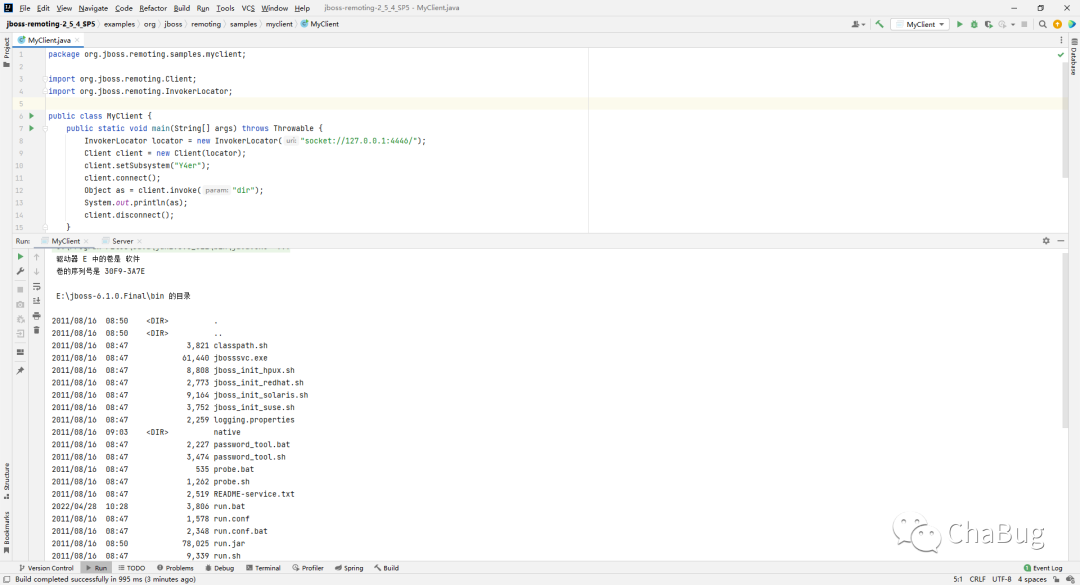
Task: Switch to MyClient.java editor tab
Action: (x=49, y=40)
